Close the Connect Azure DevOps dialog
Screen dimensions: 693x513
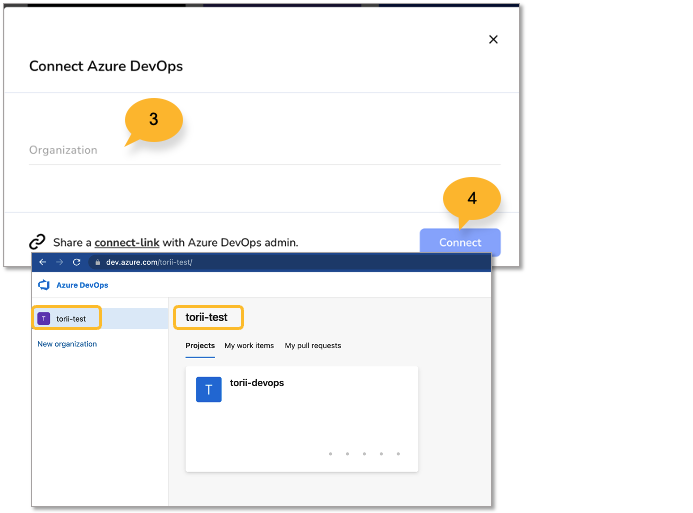tap(493, 39)
